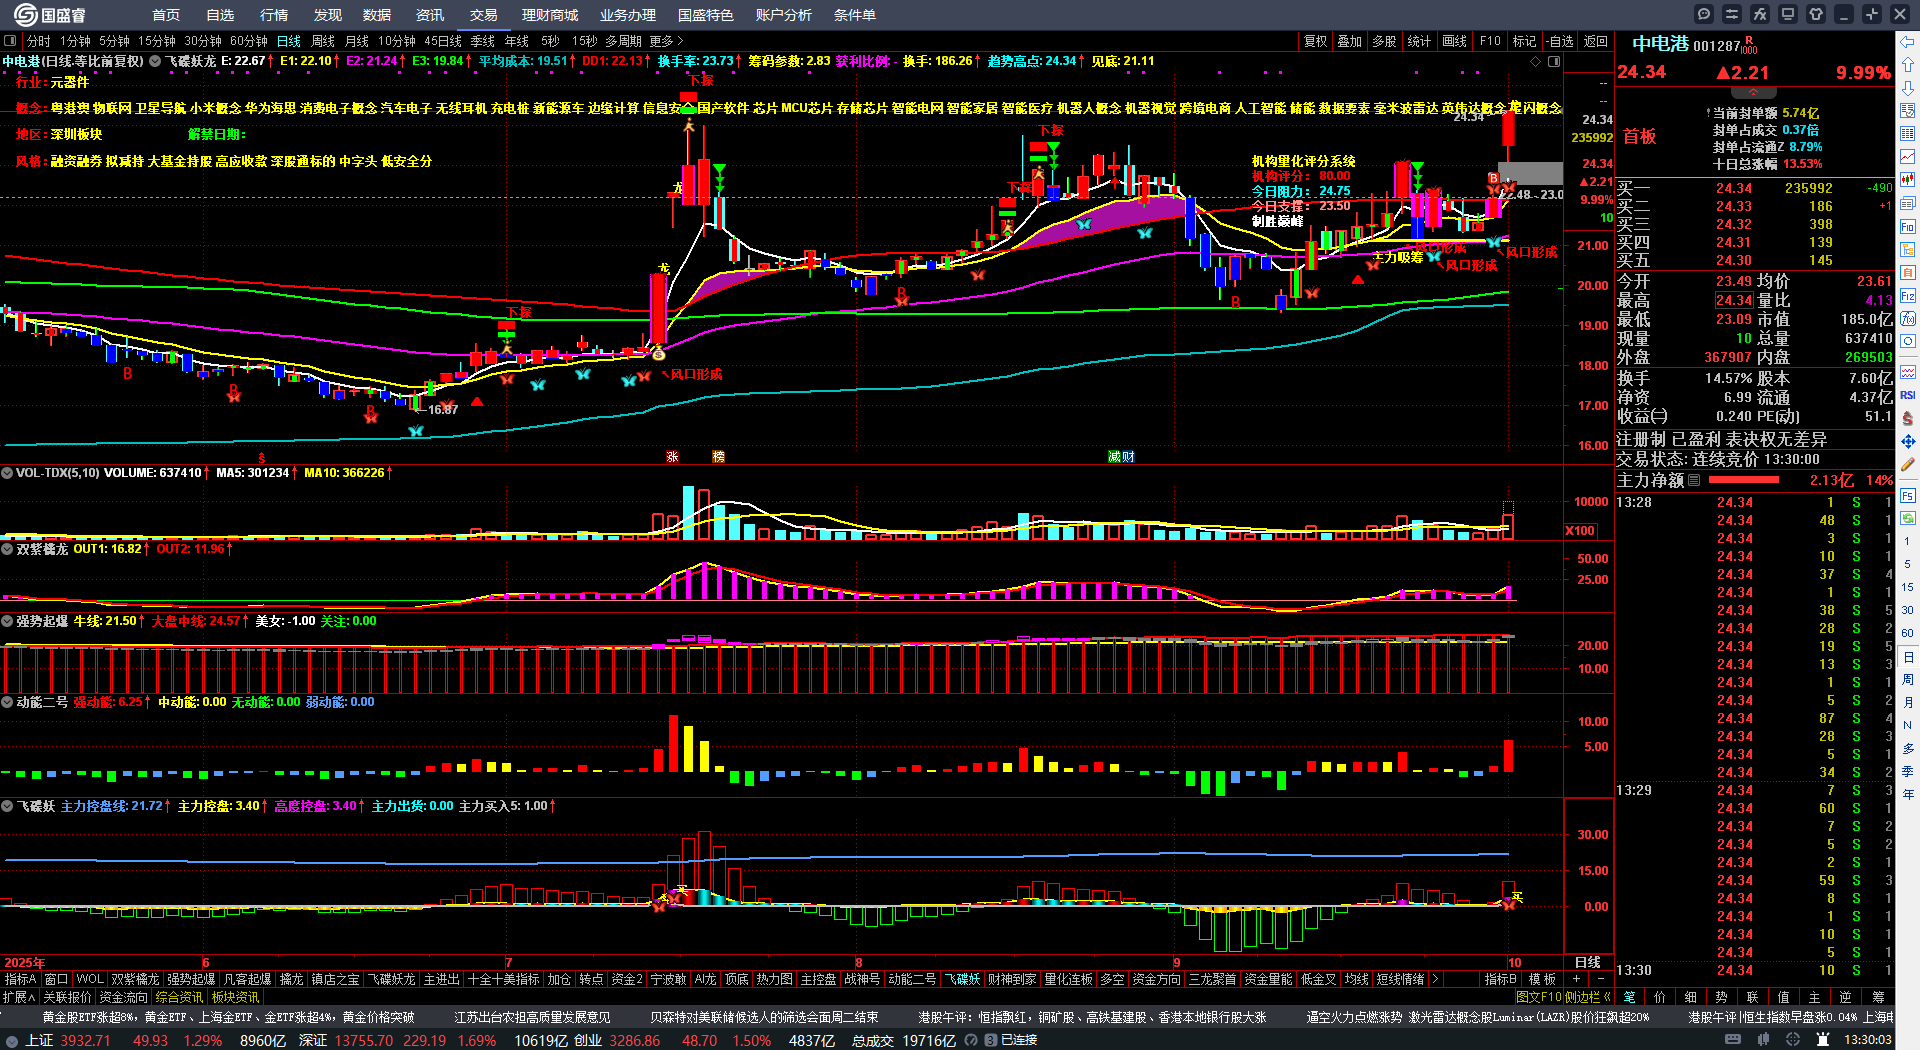Open the 交易 top menu

(x=484, y=15)
